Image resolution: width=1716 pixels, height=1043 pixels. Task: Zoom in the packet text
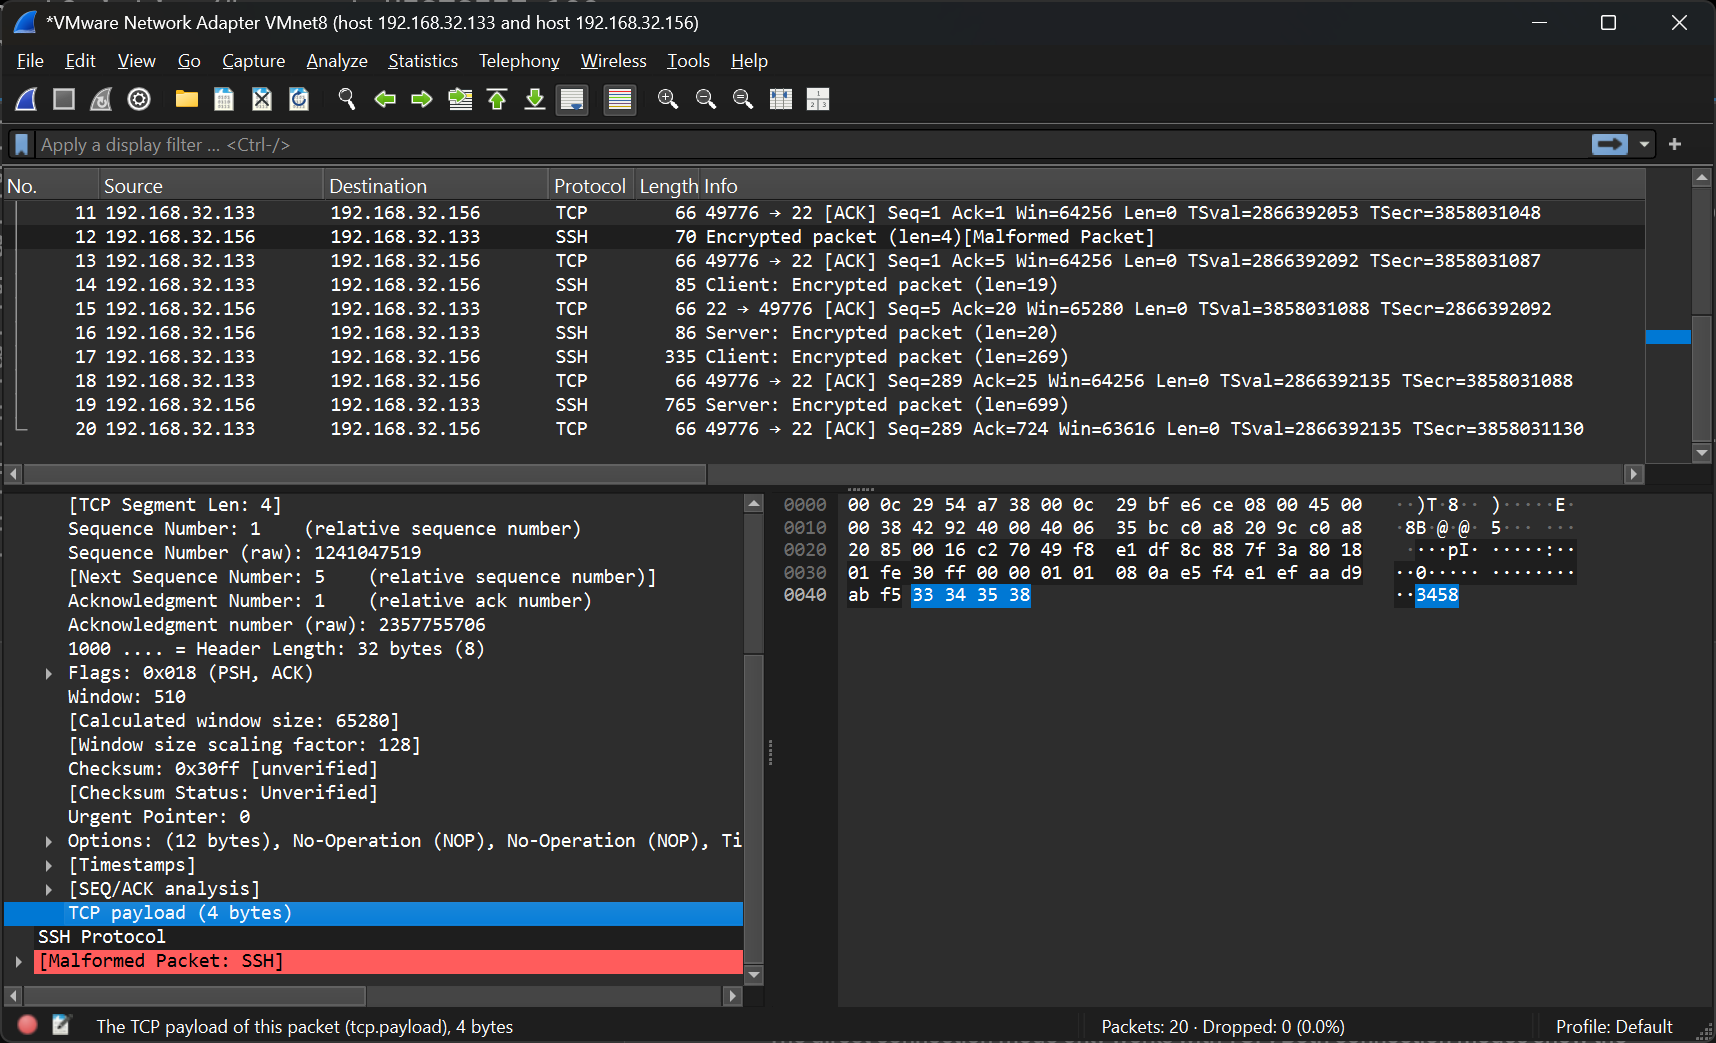coord(668,99)
